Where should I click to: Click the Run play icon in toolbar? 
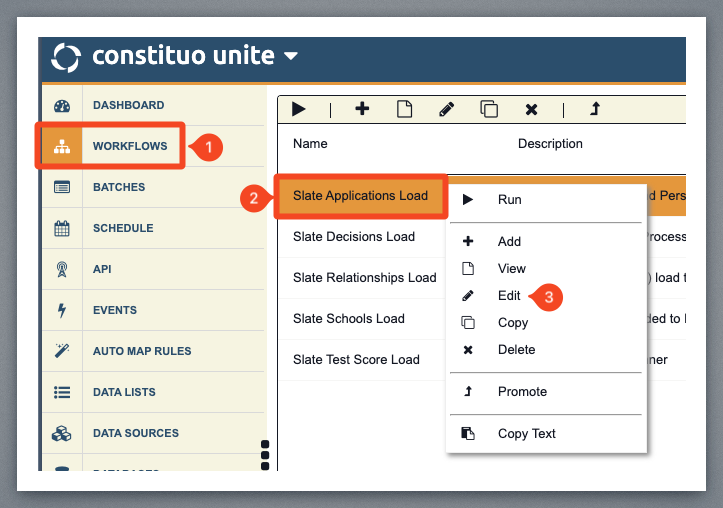click(x=299, y=109)
